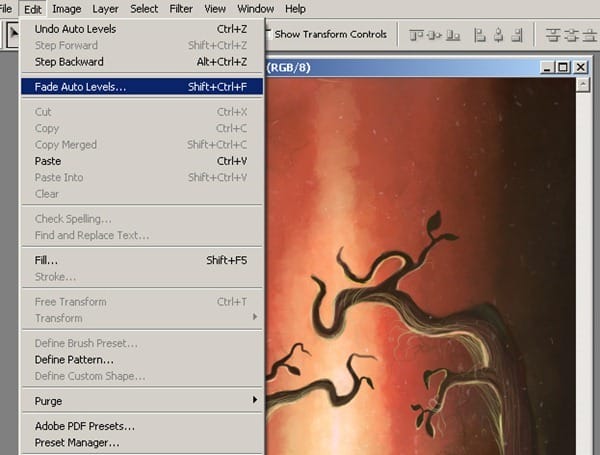Viewport: 600px width, 455px height.
Task: Maximize the document window
Action: pos(563,67)
